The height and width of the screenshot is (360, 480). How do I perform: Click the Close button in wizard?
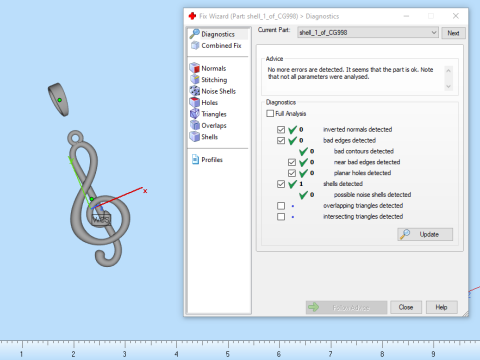click(x=406, y=307)
